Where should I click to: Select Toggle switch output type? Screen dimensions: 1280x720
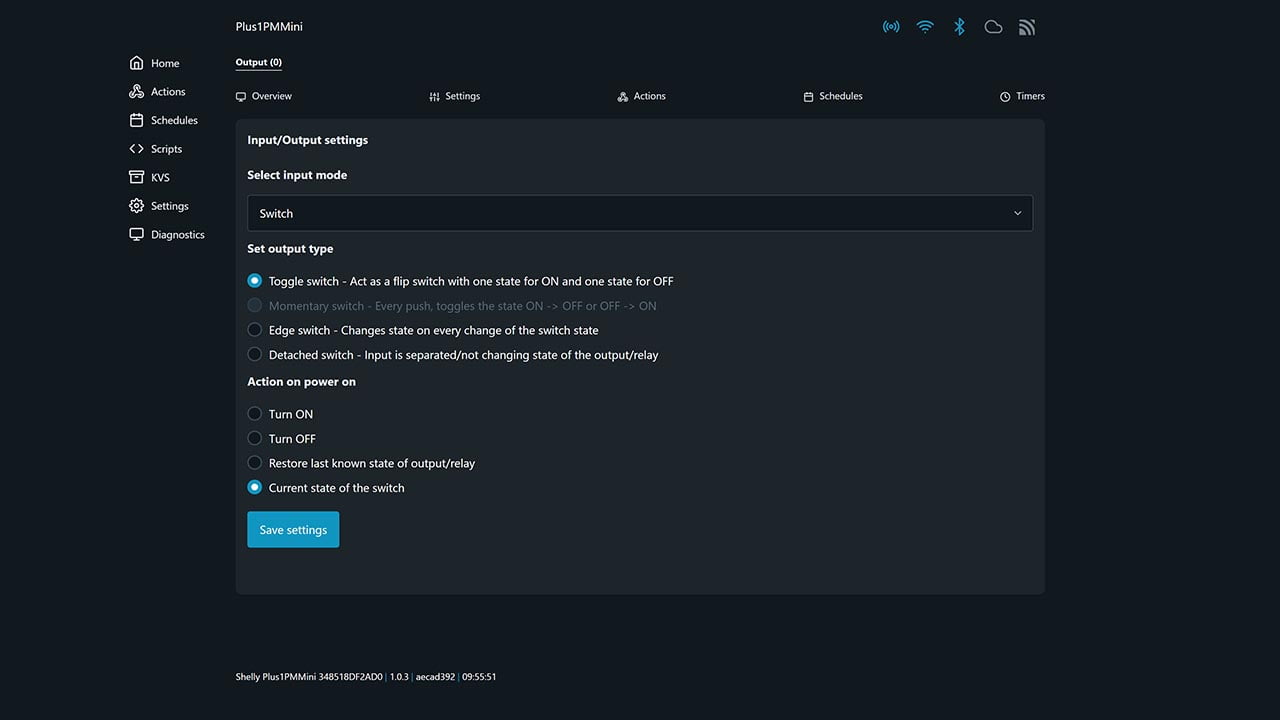[x=255, y=281]
